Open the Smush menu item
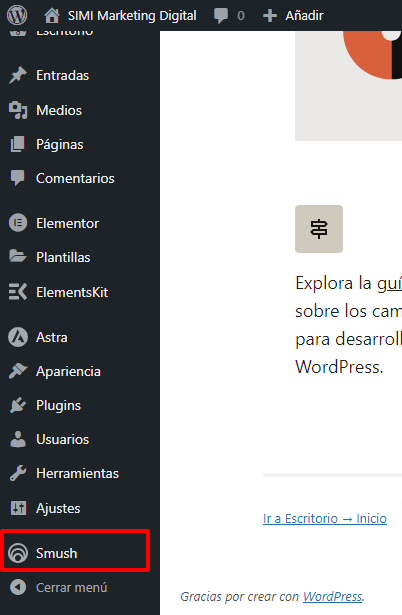This screenshot has height=615, width=402. (56, 553)
